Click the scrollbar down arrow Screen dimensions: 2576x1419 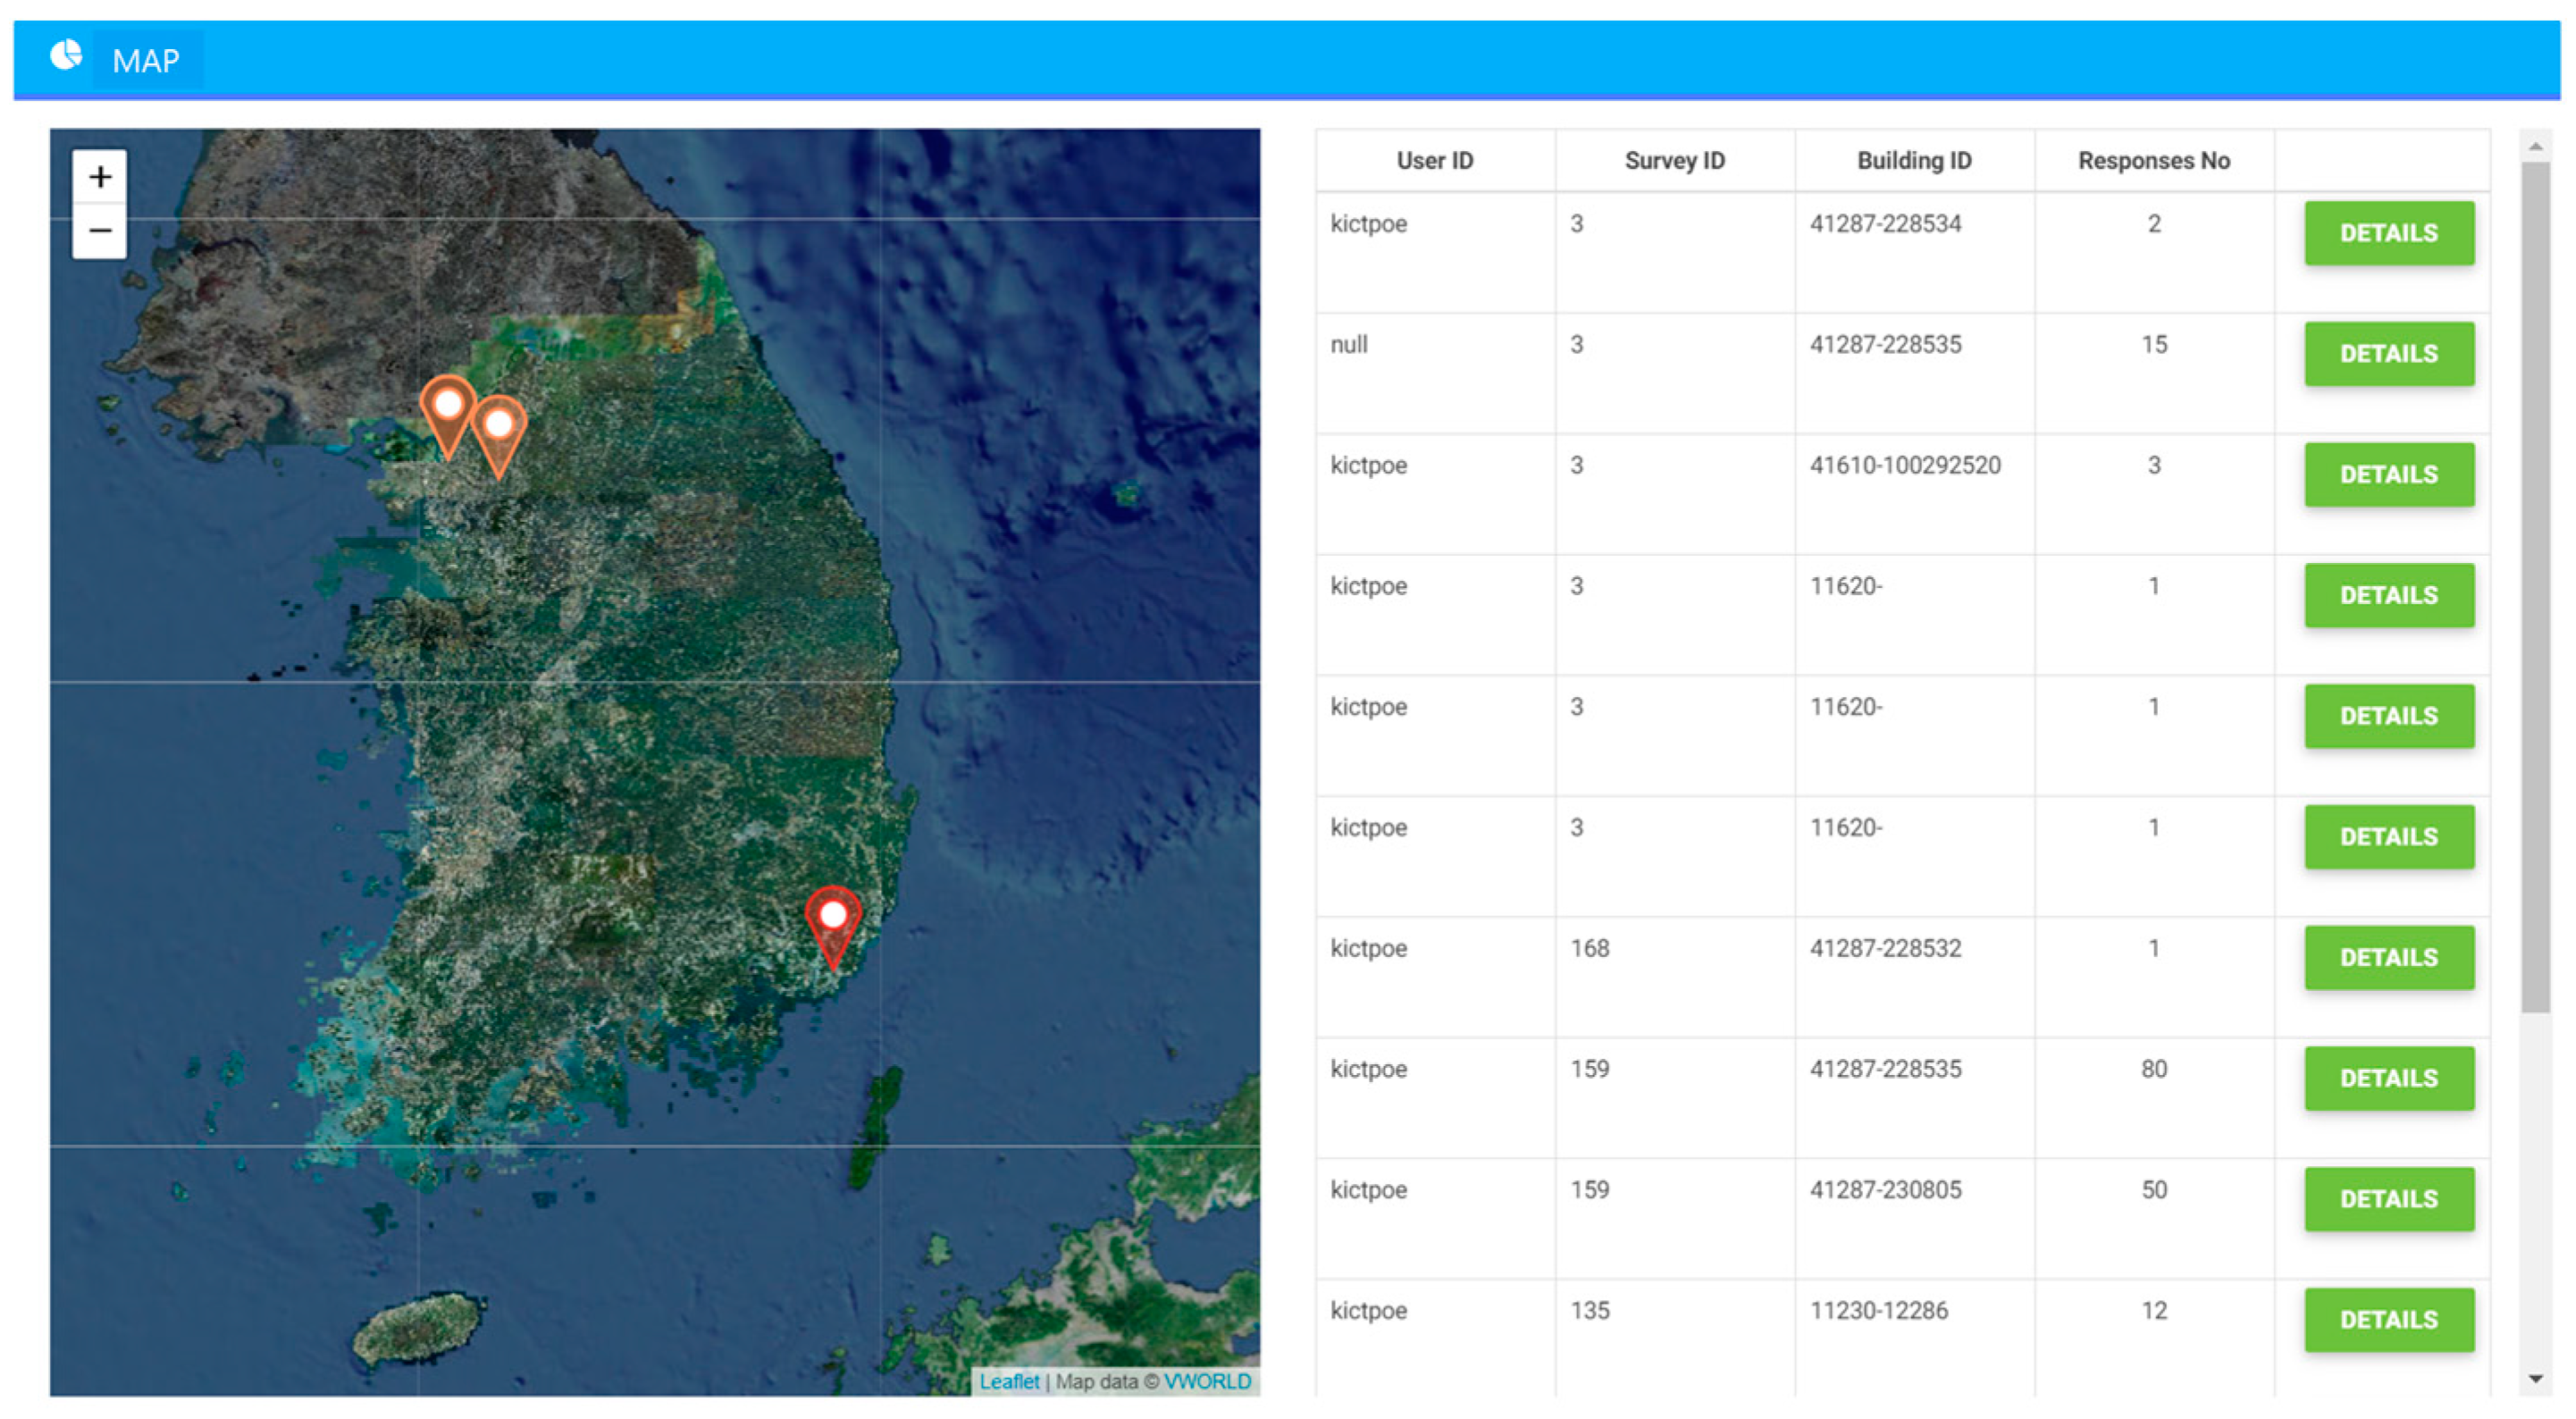click(2534, 1379)
